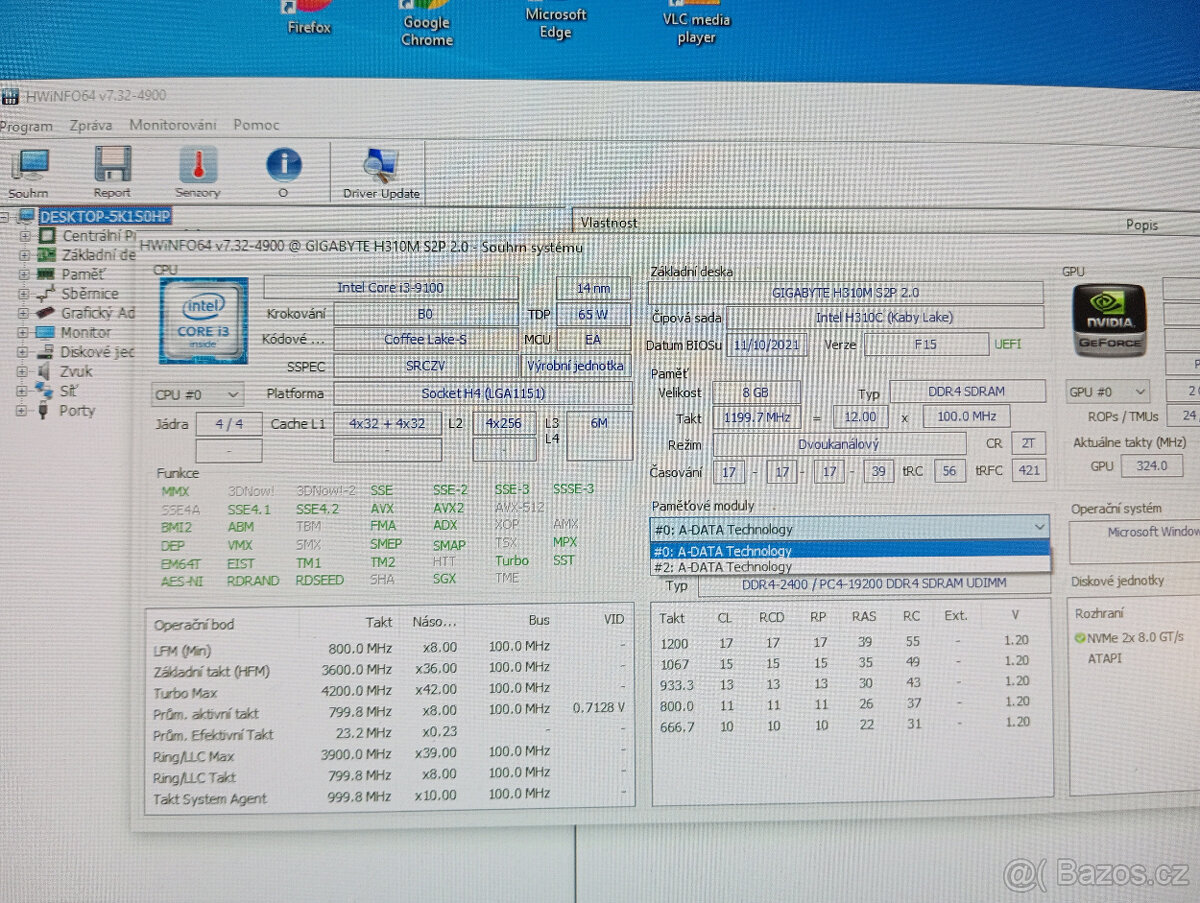This screenshot has width=1200, height=903.
Task: Select DESKTOP-5K1S0HP in the tree
Action: 105,216
